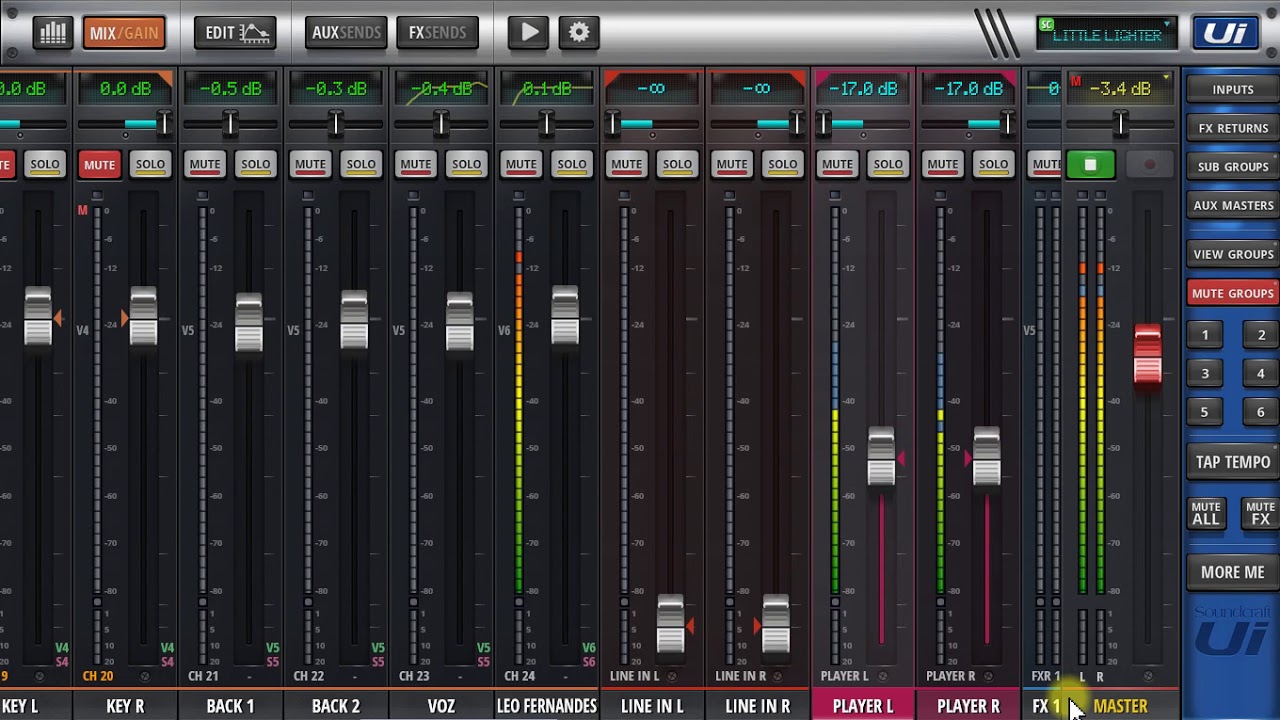
Task: Click the -3.4 dB master level display
Action: click(x=1120, y=89)
